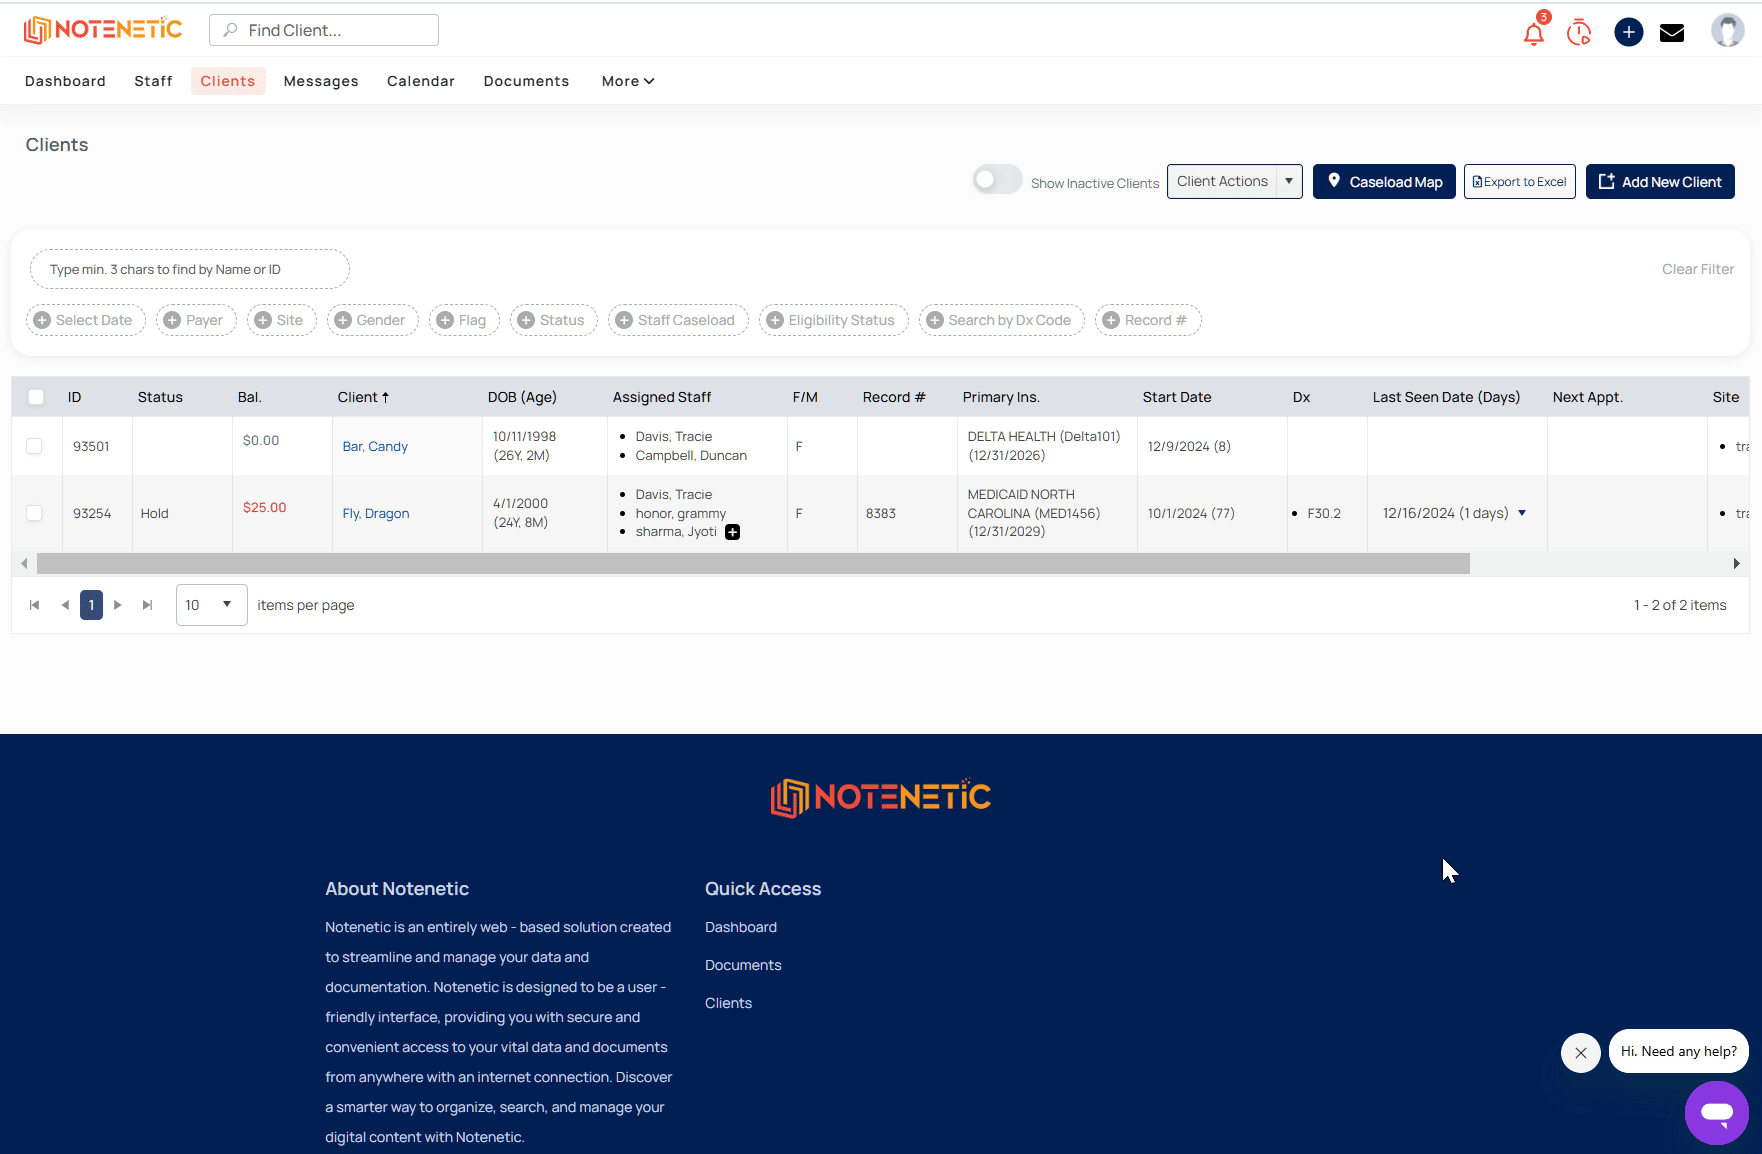Switch to the Calendar tab

click(x=421, y=81)
